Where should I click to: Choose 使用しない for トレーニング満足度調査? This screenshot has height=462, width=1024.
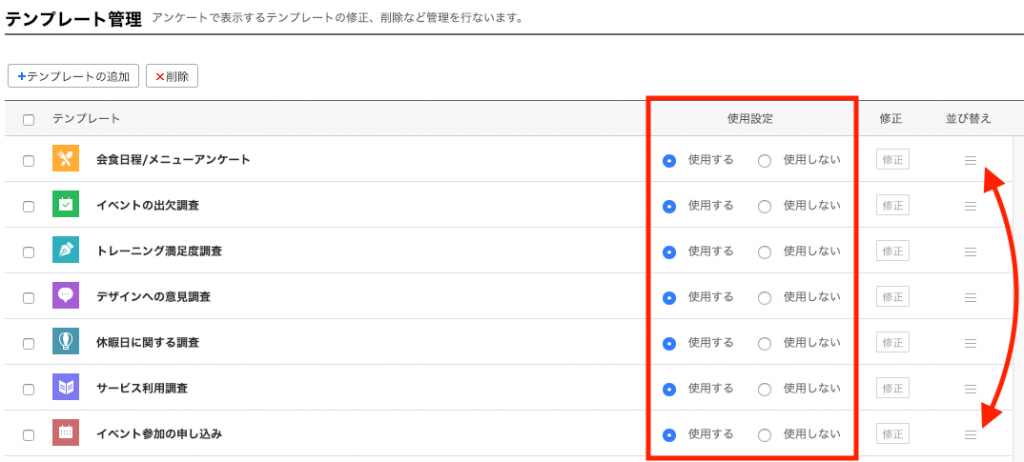(765, 252)
